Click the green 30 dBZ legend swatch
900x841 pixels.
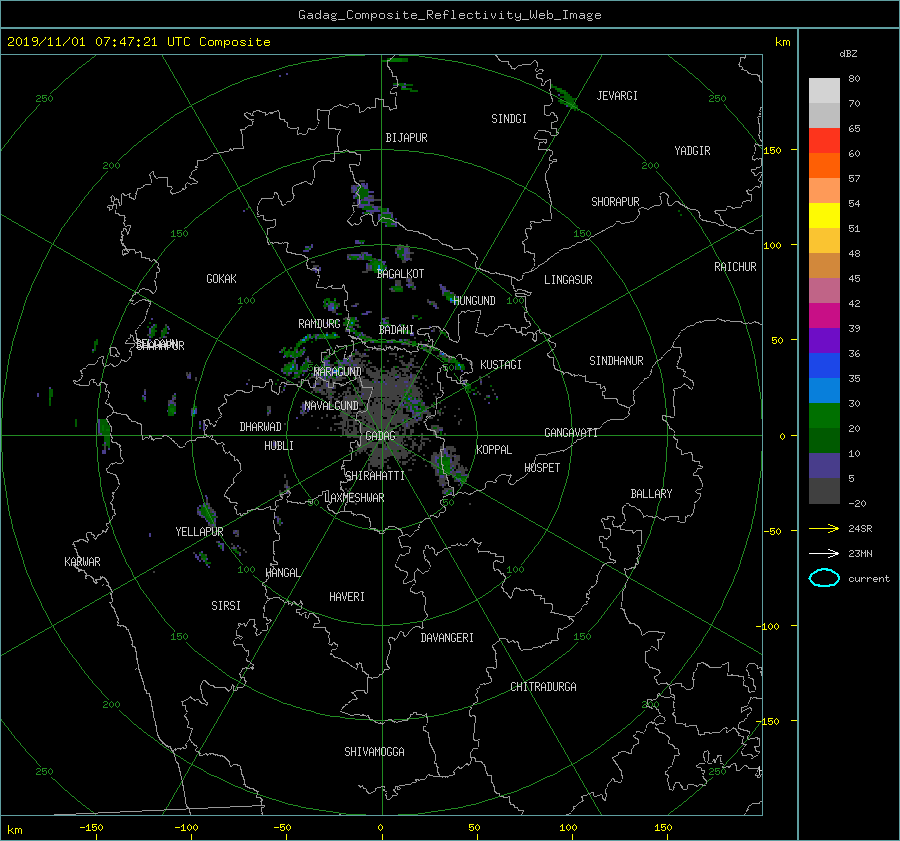[x=824, y=416]
